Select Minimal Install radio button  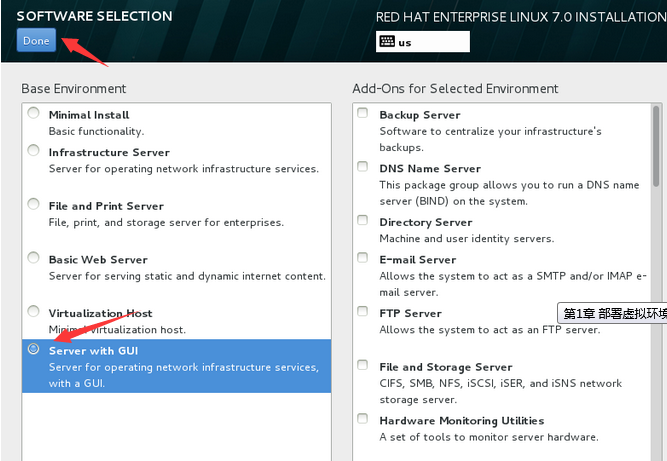coord(33,113)
